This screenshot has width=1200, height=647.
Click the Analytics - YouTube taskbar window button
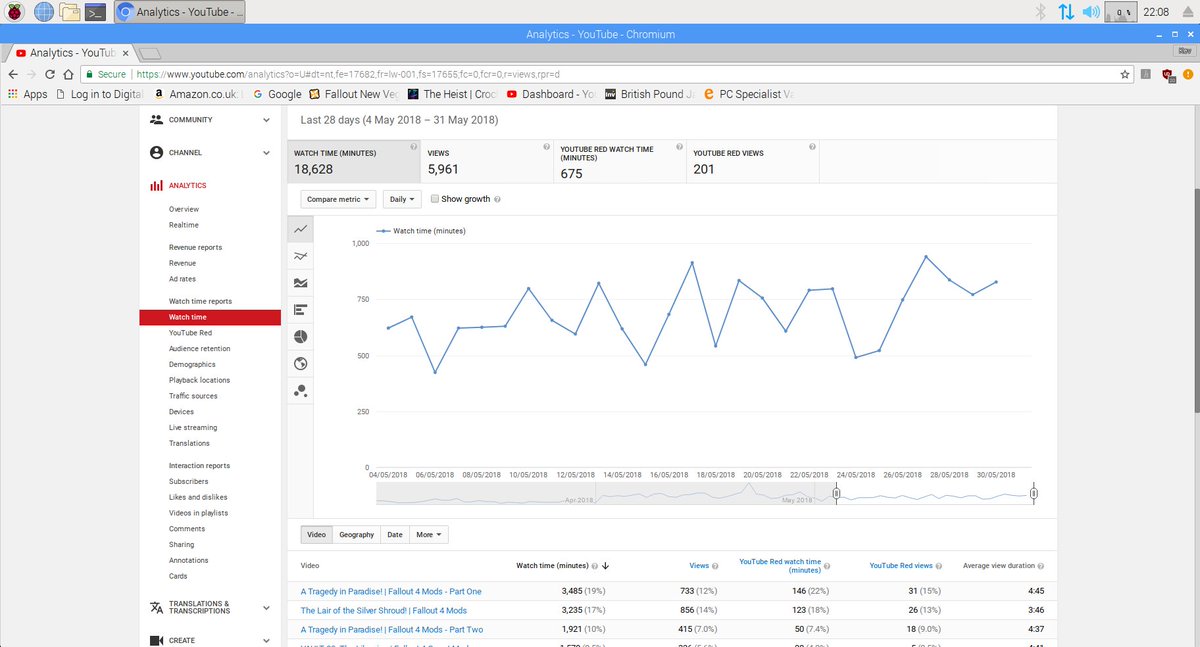179,12
